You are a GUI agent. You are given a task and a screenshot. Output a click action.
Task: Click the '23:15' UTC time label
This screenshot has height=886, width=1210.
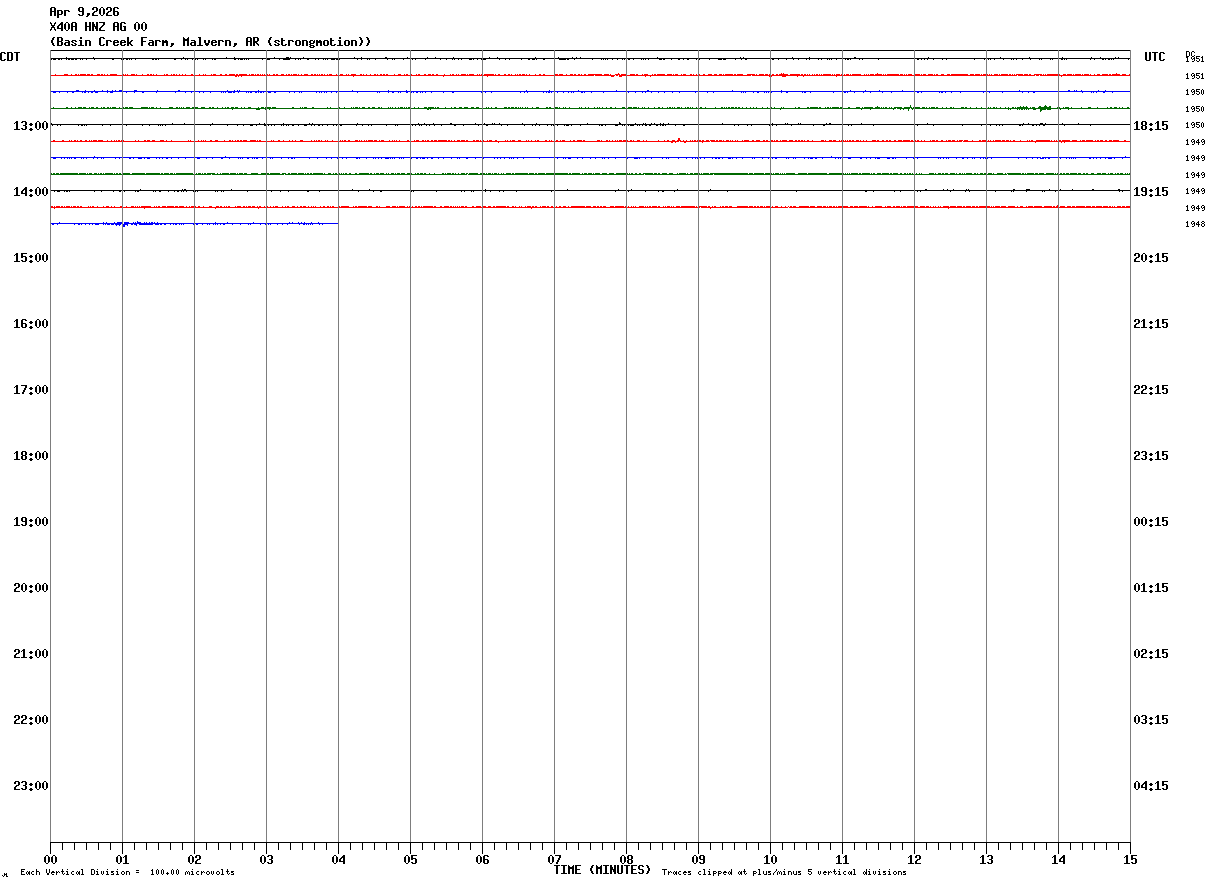pos(1151,455)
